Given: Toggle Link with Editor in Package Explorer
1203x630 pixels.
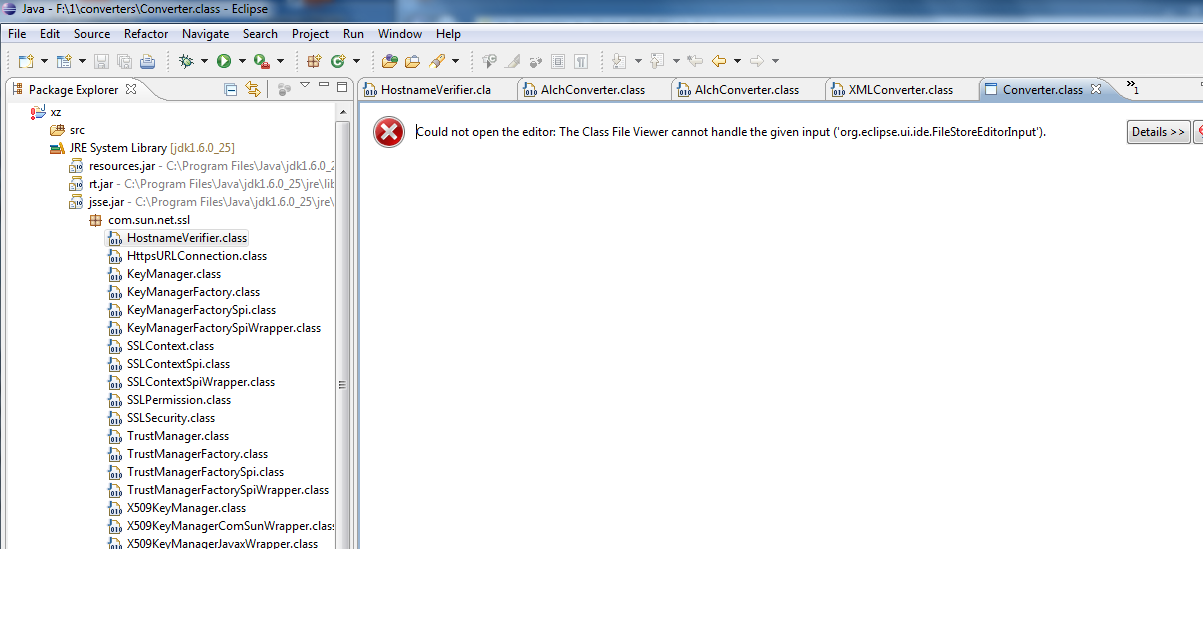Looking at the screenshot, I should 253,89.
